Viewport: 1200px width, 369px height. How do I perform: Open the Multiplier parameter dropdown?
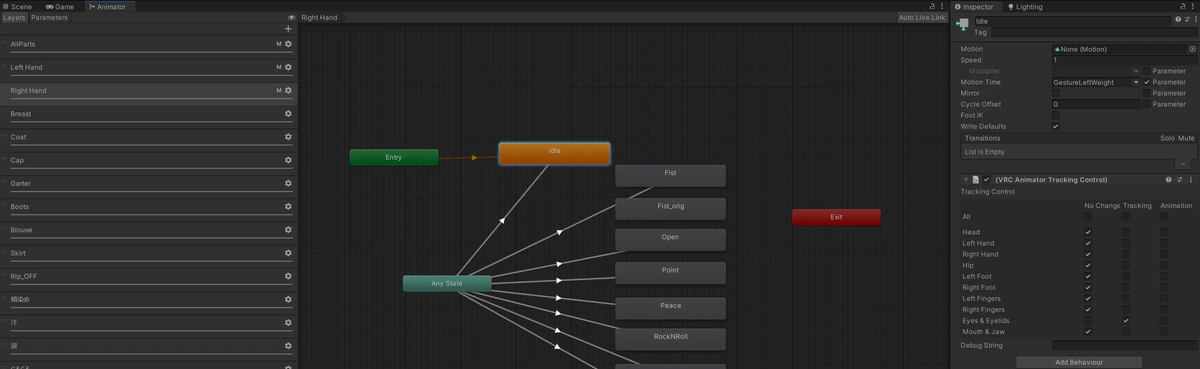pyautogui.click(x=1096, y=71)
